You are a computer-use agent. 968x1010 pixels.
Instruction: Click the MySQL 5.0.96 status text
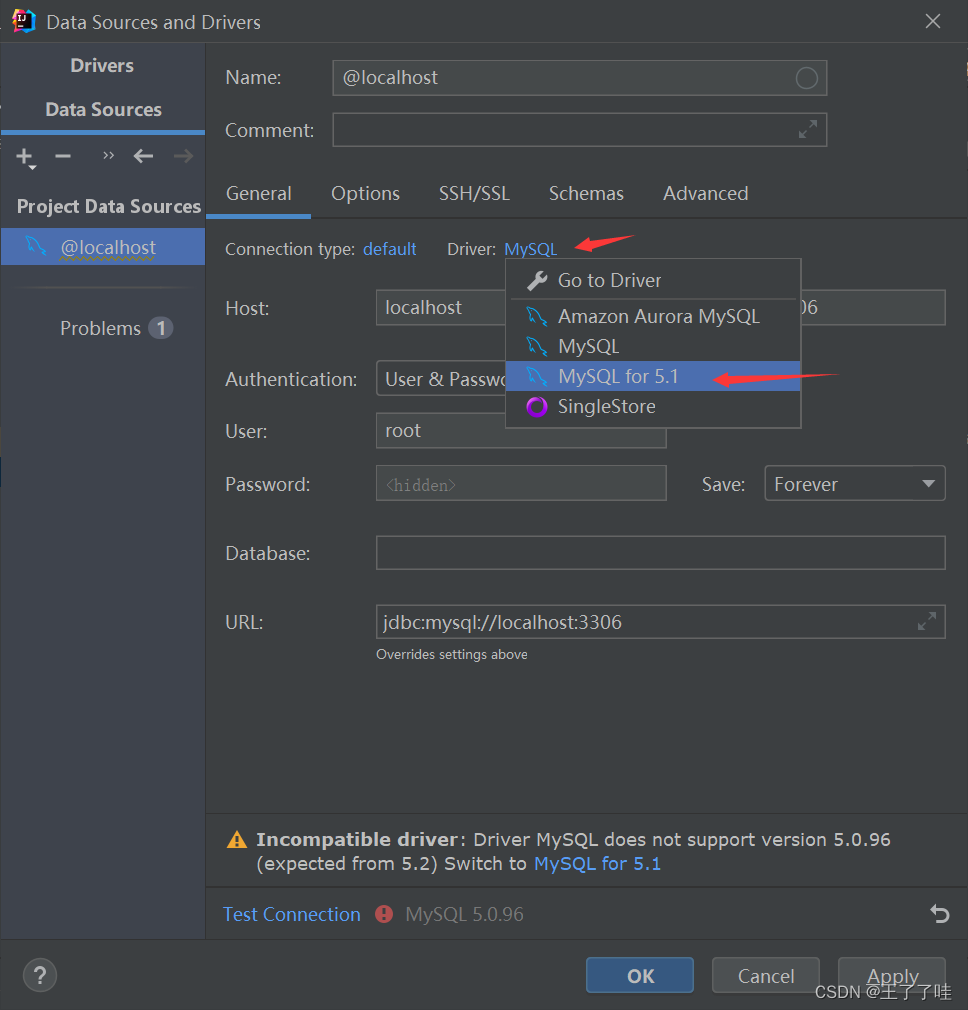(464, 914)
